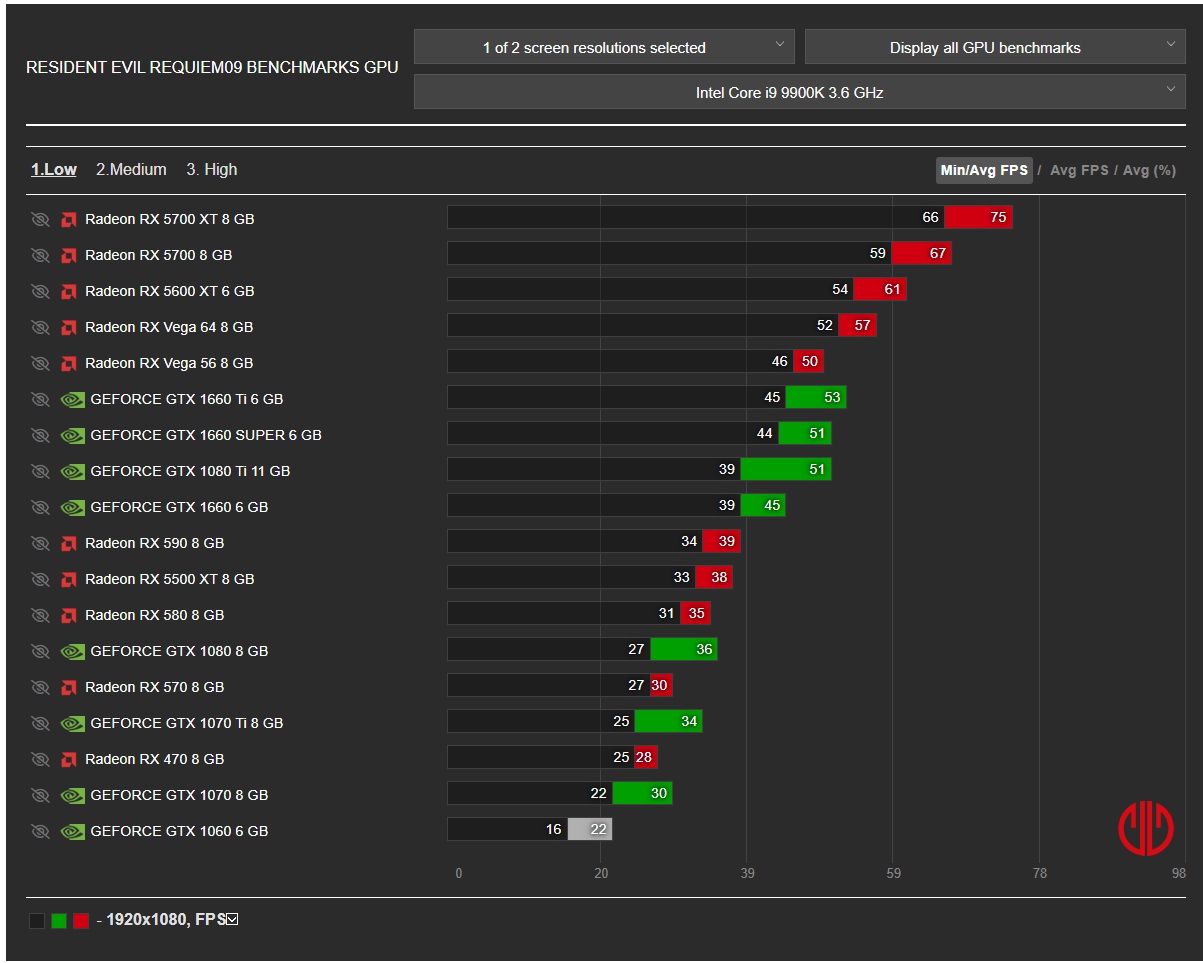Toggle visibility of Radeon RX Vega 64
1203x963 pixels.
[40, 327]
